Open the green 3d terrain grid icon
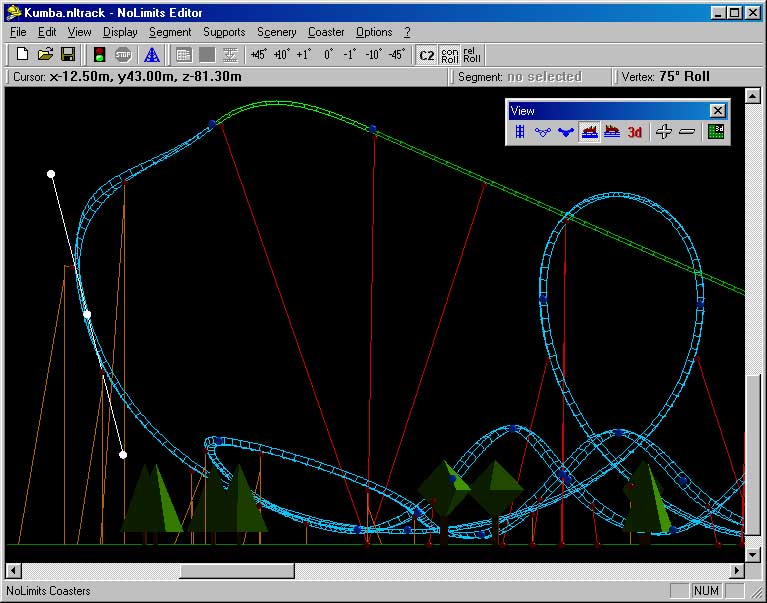Screen dimensions: 767x603 tap(716, 132)
